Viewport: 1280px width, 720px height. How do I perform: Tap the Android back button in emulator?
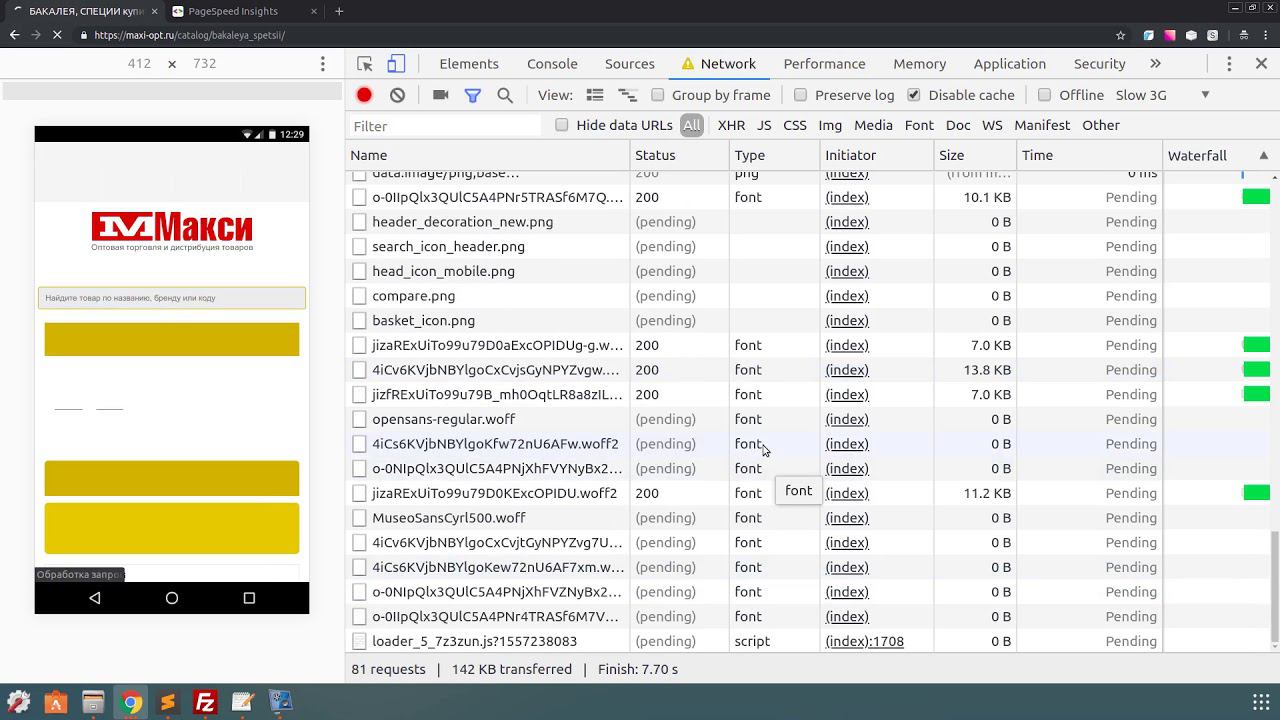[x=95, y=598]
